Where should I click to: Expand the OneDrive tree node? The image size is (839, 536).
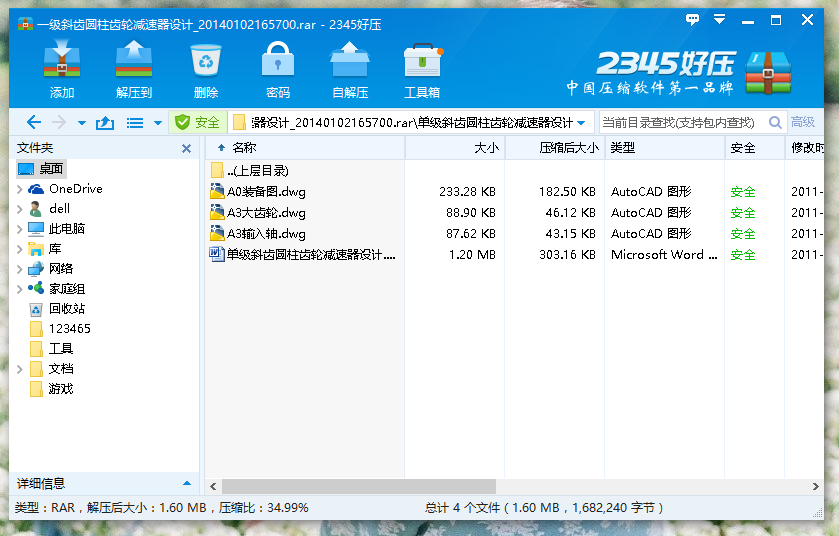tap(20, 189)
